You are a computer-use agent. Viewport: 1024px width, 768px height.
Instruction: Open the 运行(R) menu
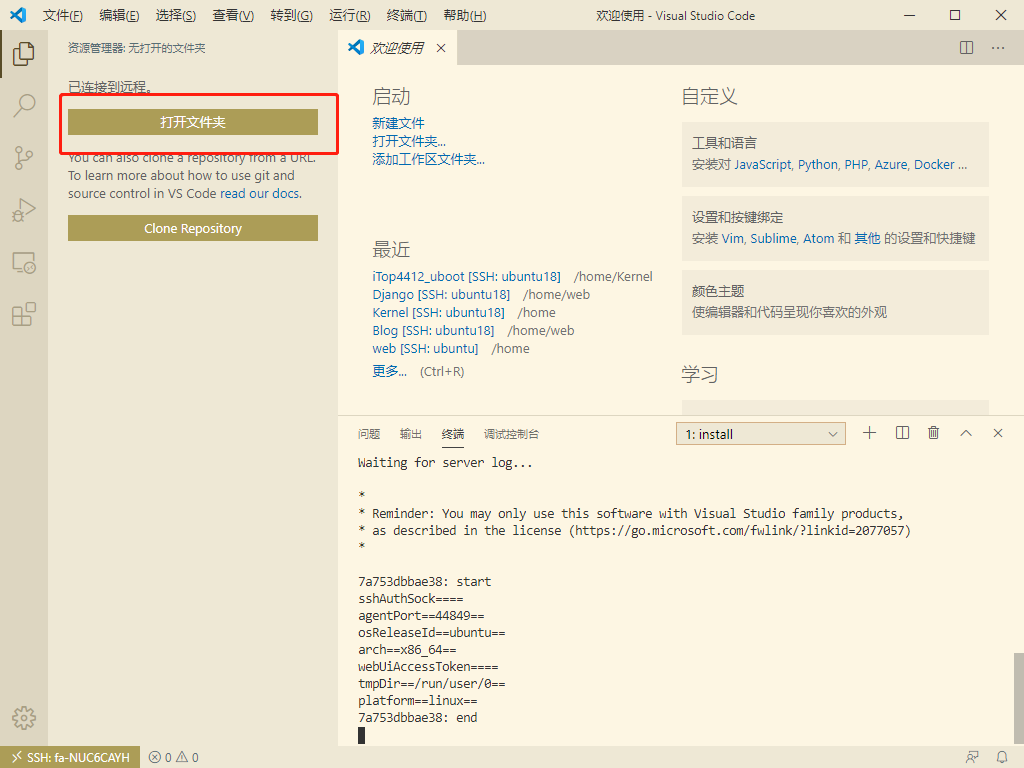349,16
